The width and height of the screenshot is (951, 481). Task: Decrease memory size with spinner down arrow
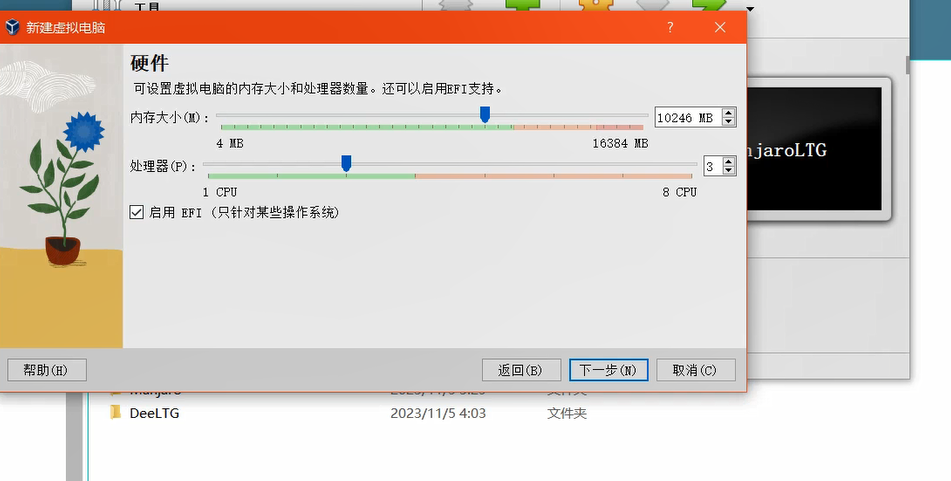point(728,122)
